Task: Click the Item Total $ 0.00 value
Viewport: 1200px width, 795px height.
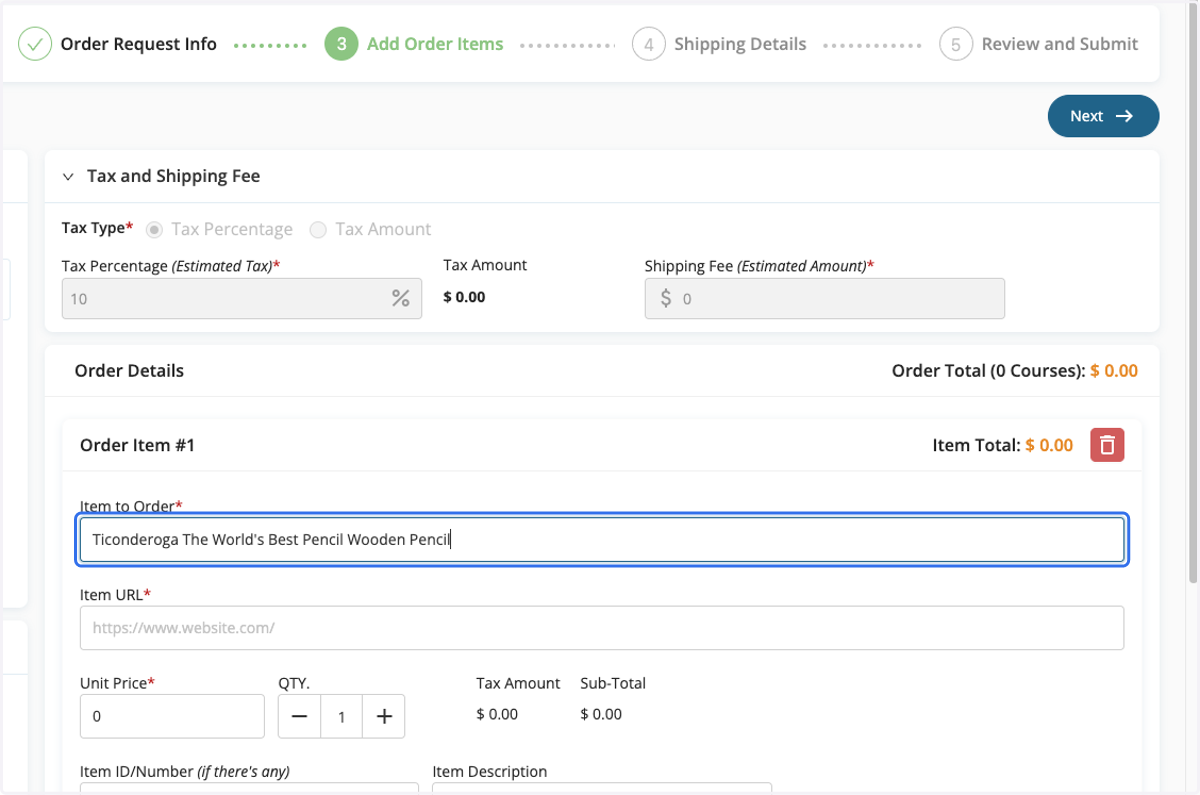Action: (x=1049, y=445)
